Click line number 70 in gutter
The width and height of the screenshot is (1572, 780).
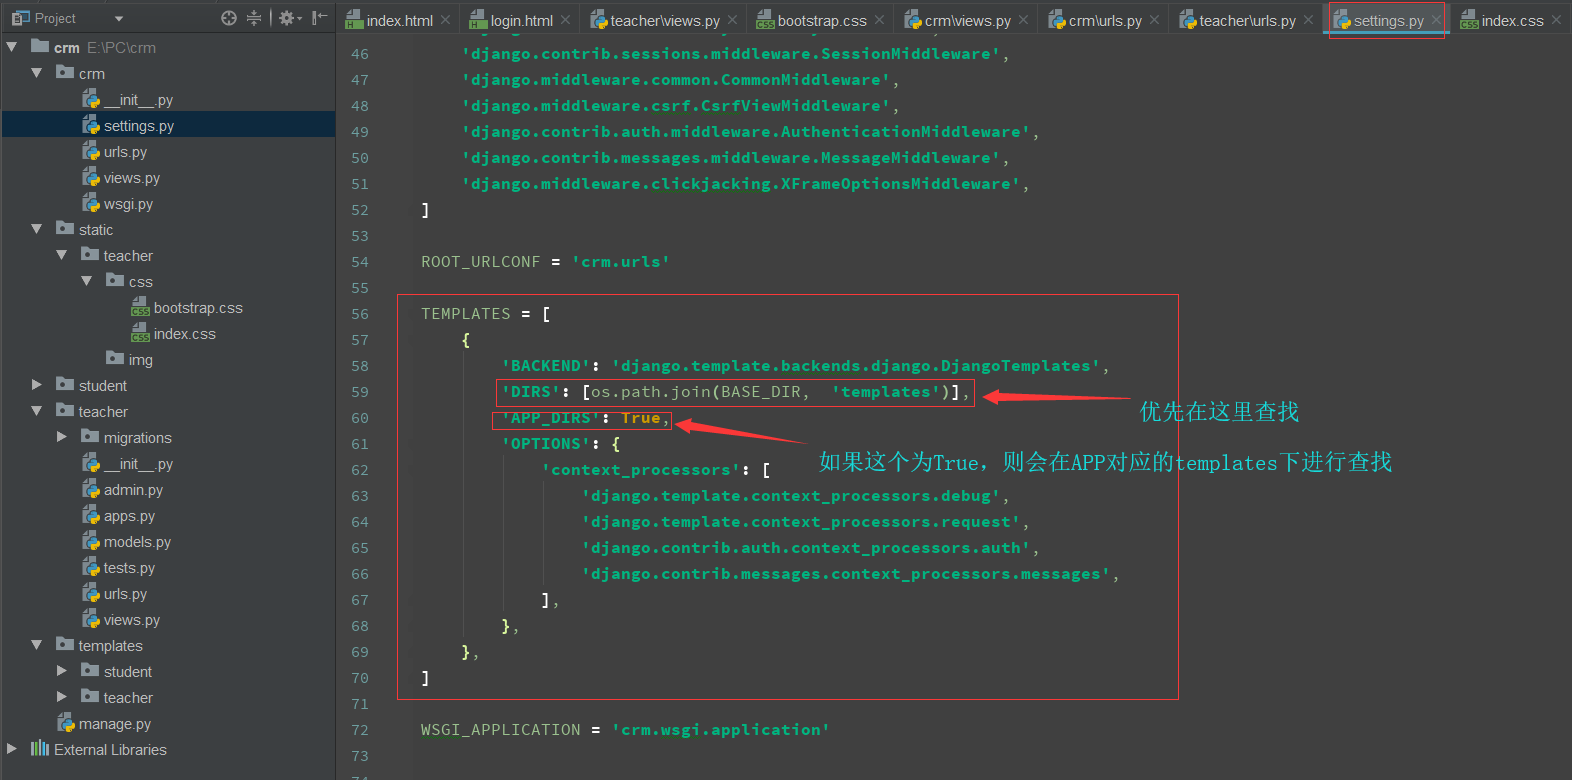coord(360,678)
